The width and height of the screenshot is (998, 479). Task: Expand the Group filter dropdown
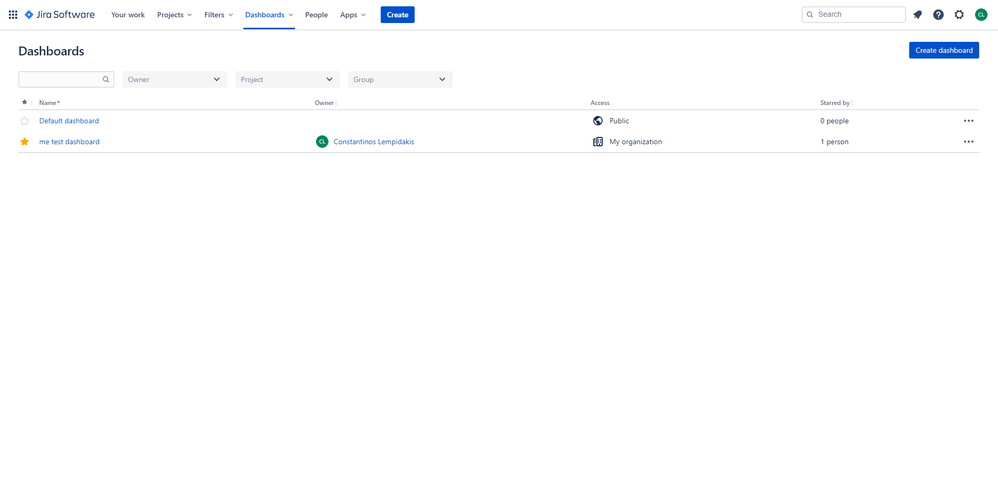tap(400, 79)
